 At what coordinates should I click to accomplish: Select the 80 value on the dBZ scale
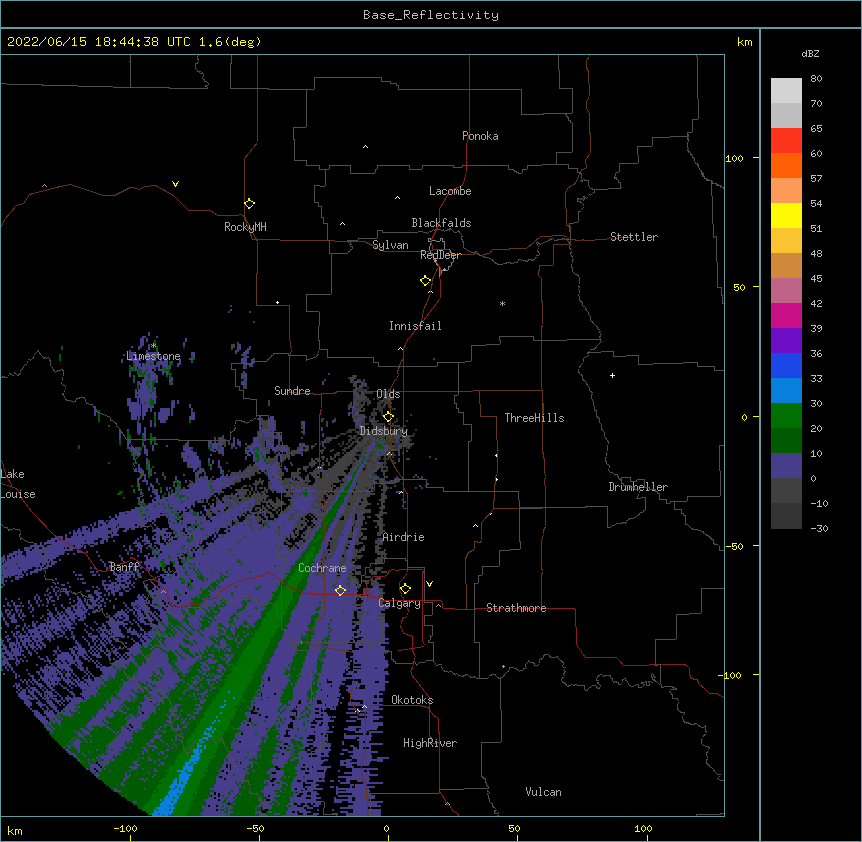coord(816,79)
